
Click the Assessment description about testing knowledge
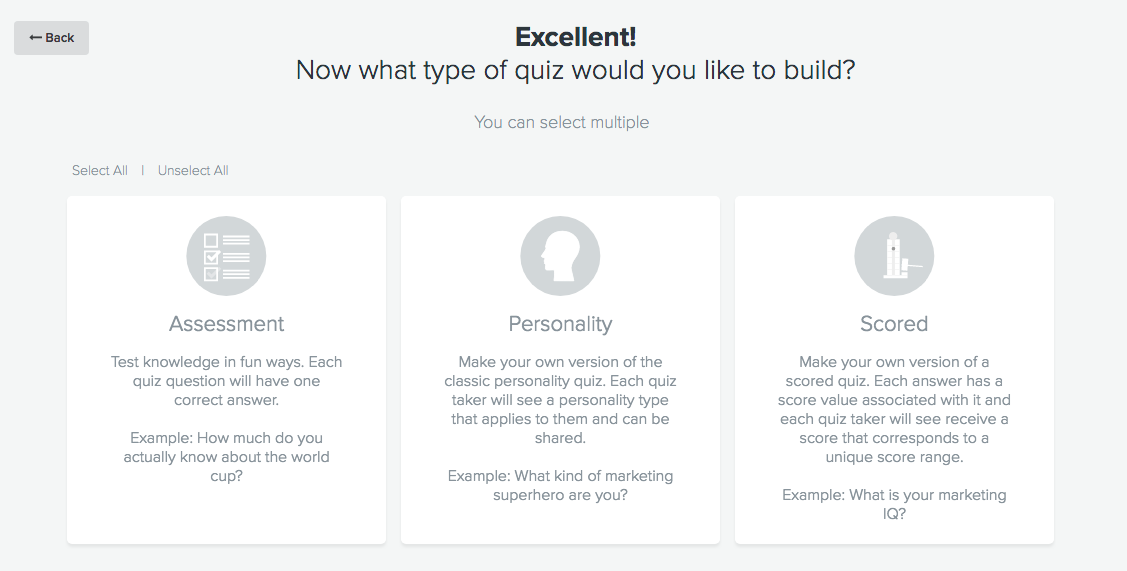[x=226, y=381]
